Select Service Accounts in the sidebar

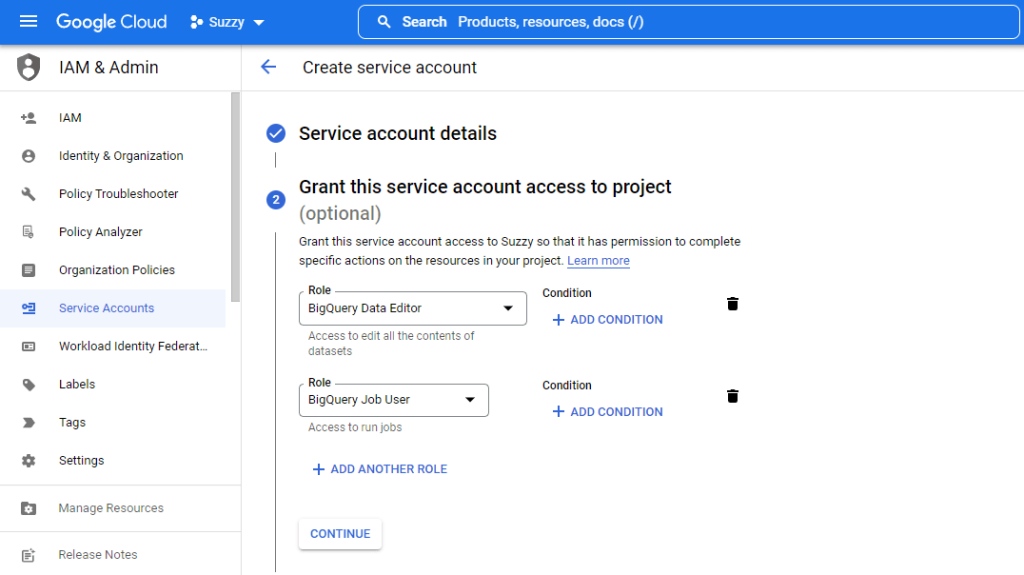click(x=106, y=308)
